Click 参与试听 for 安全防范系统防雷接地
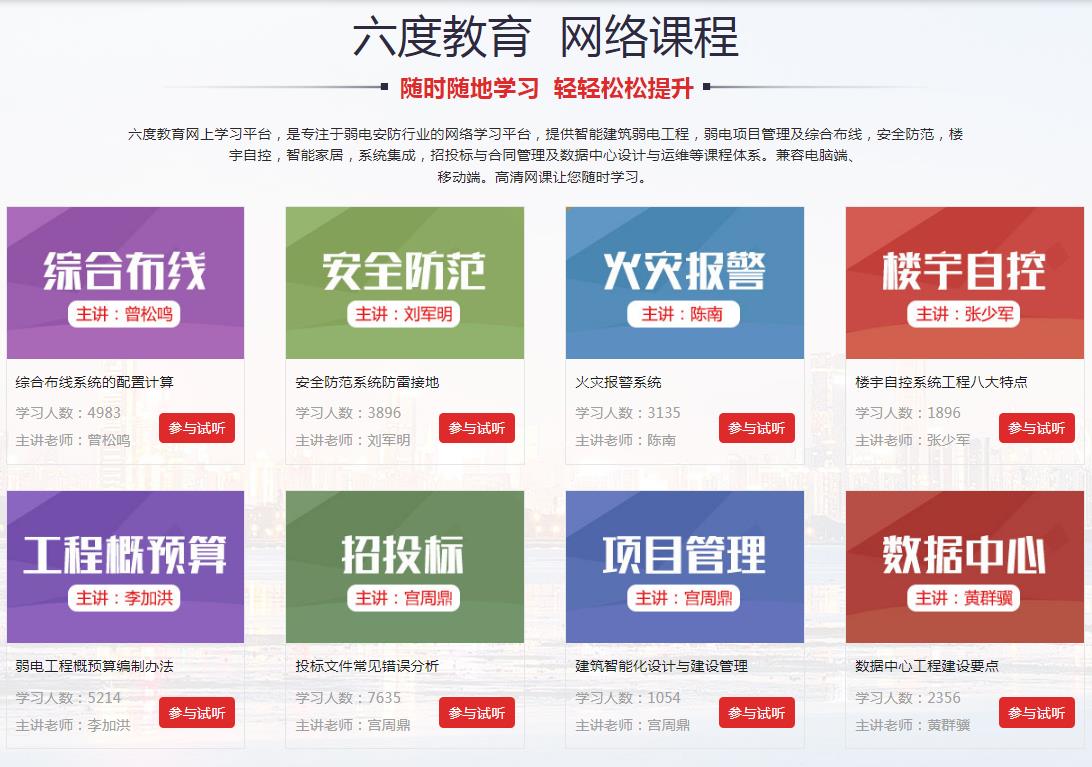Viewport: 1092px width, 767px height. [x=477, y=428]
